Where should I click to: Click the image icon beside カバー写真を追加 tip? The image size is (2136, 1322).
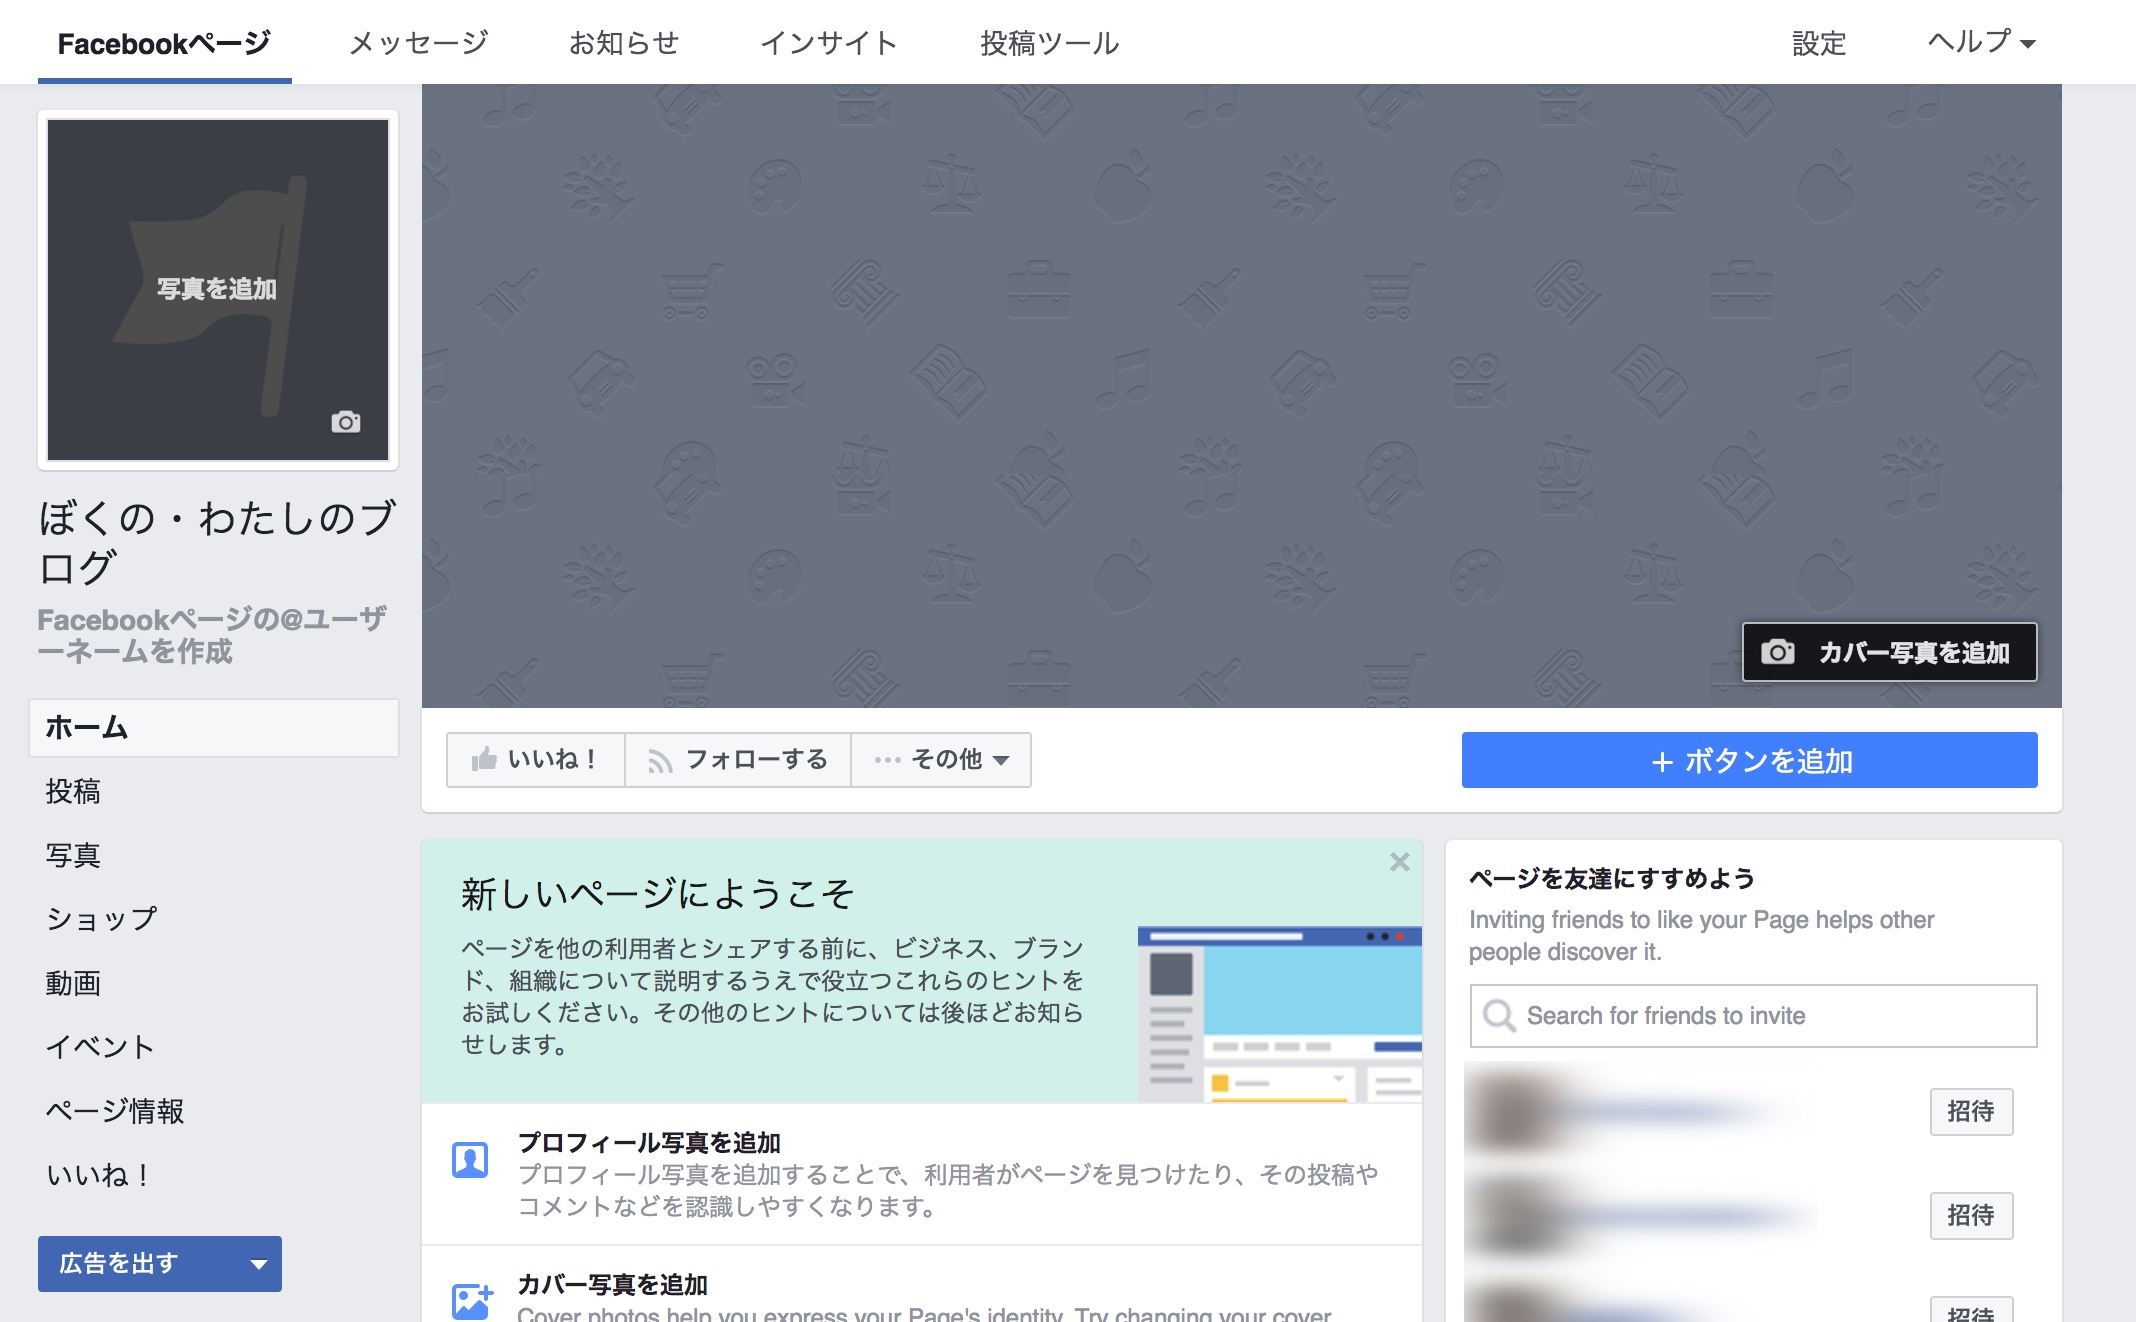472,1301
